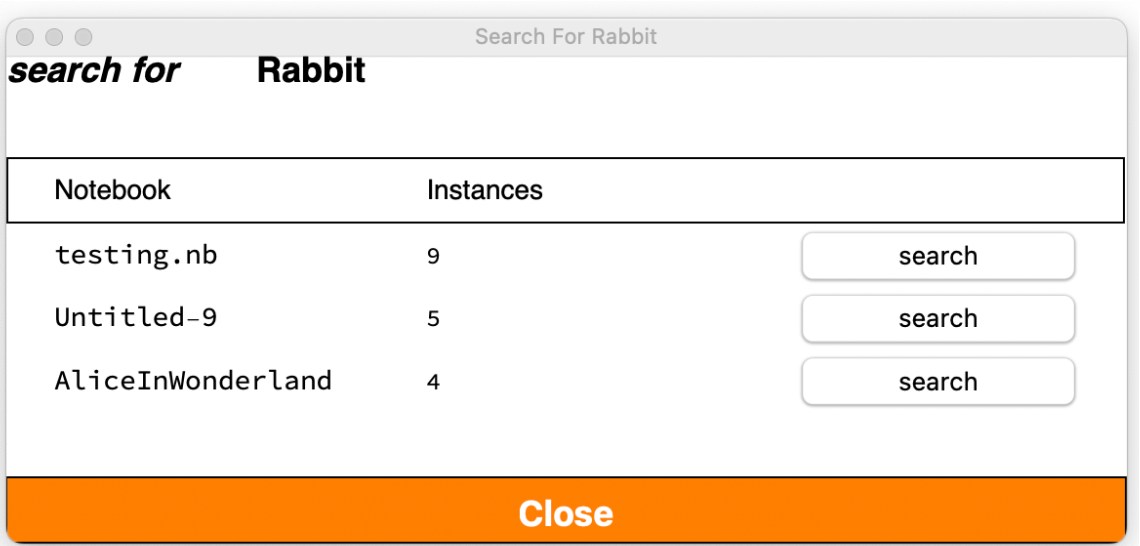Click the instance count 5
The width and height of the screenshot is (1140, 546).
(x=433, y=320)
